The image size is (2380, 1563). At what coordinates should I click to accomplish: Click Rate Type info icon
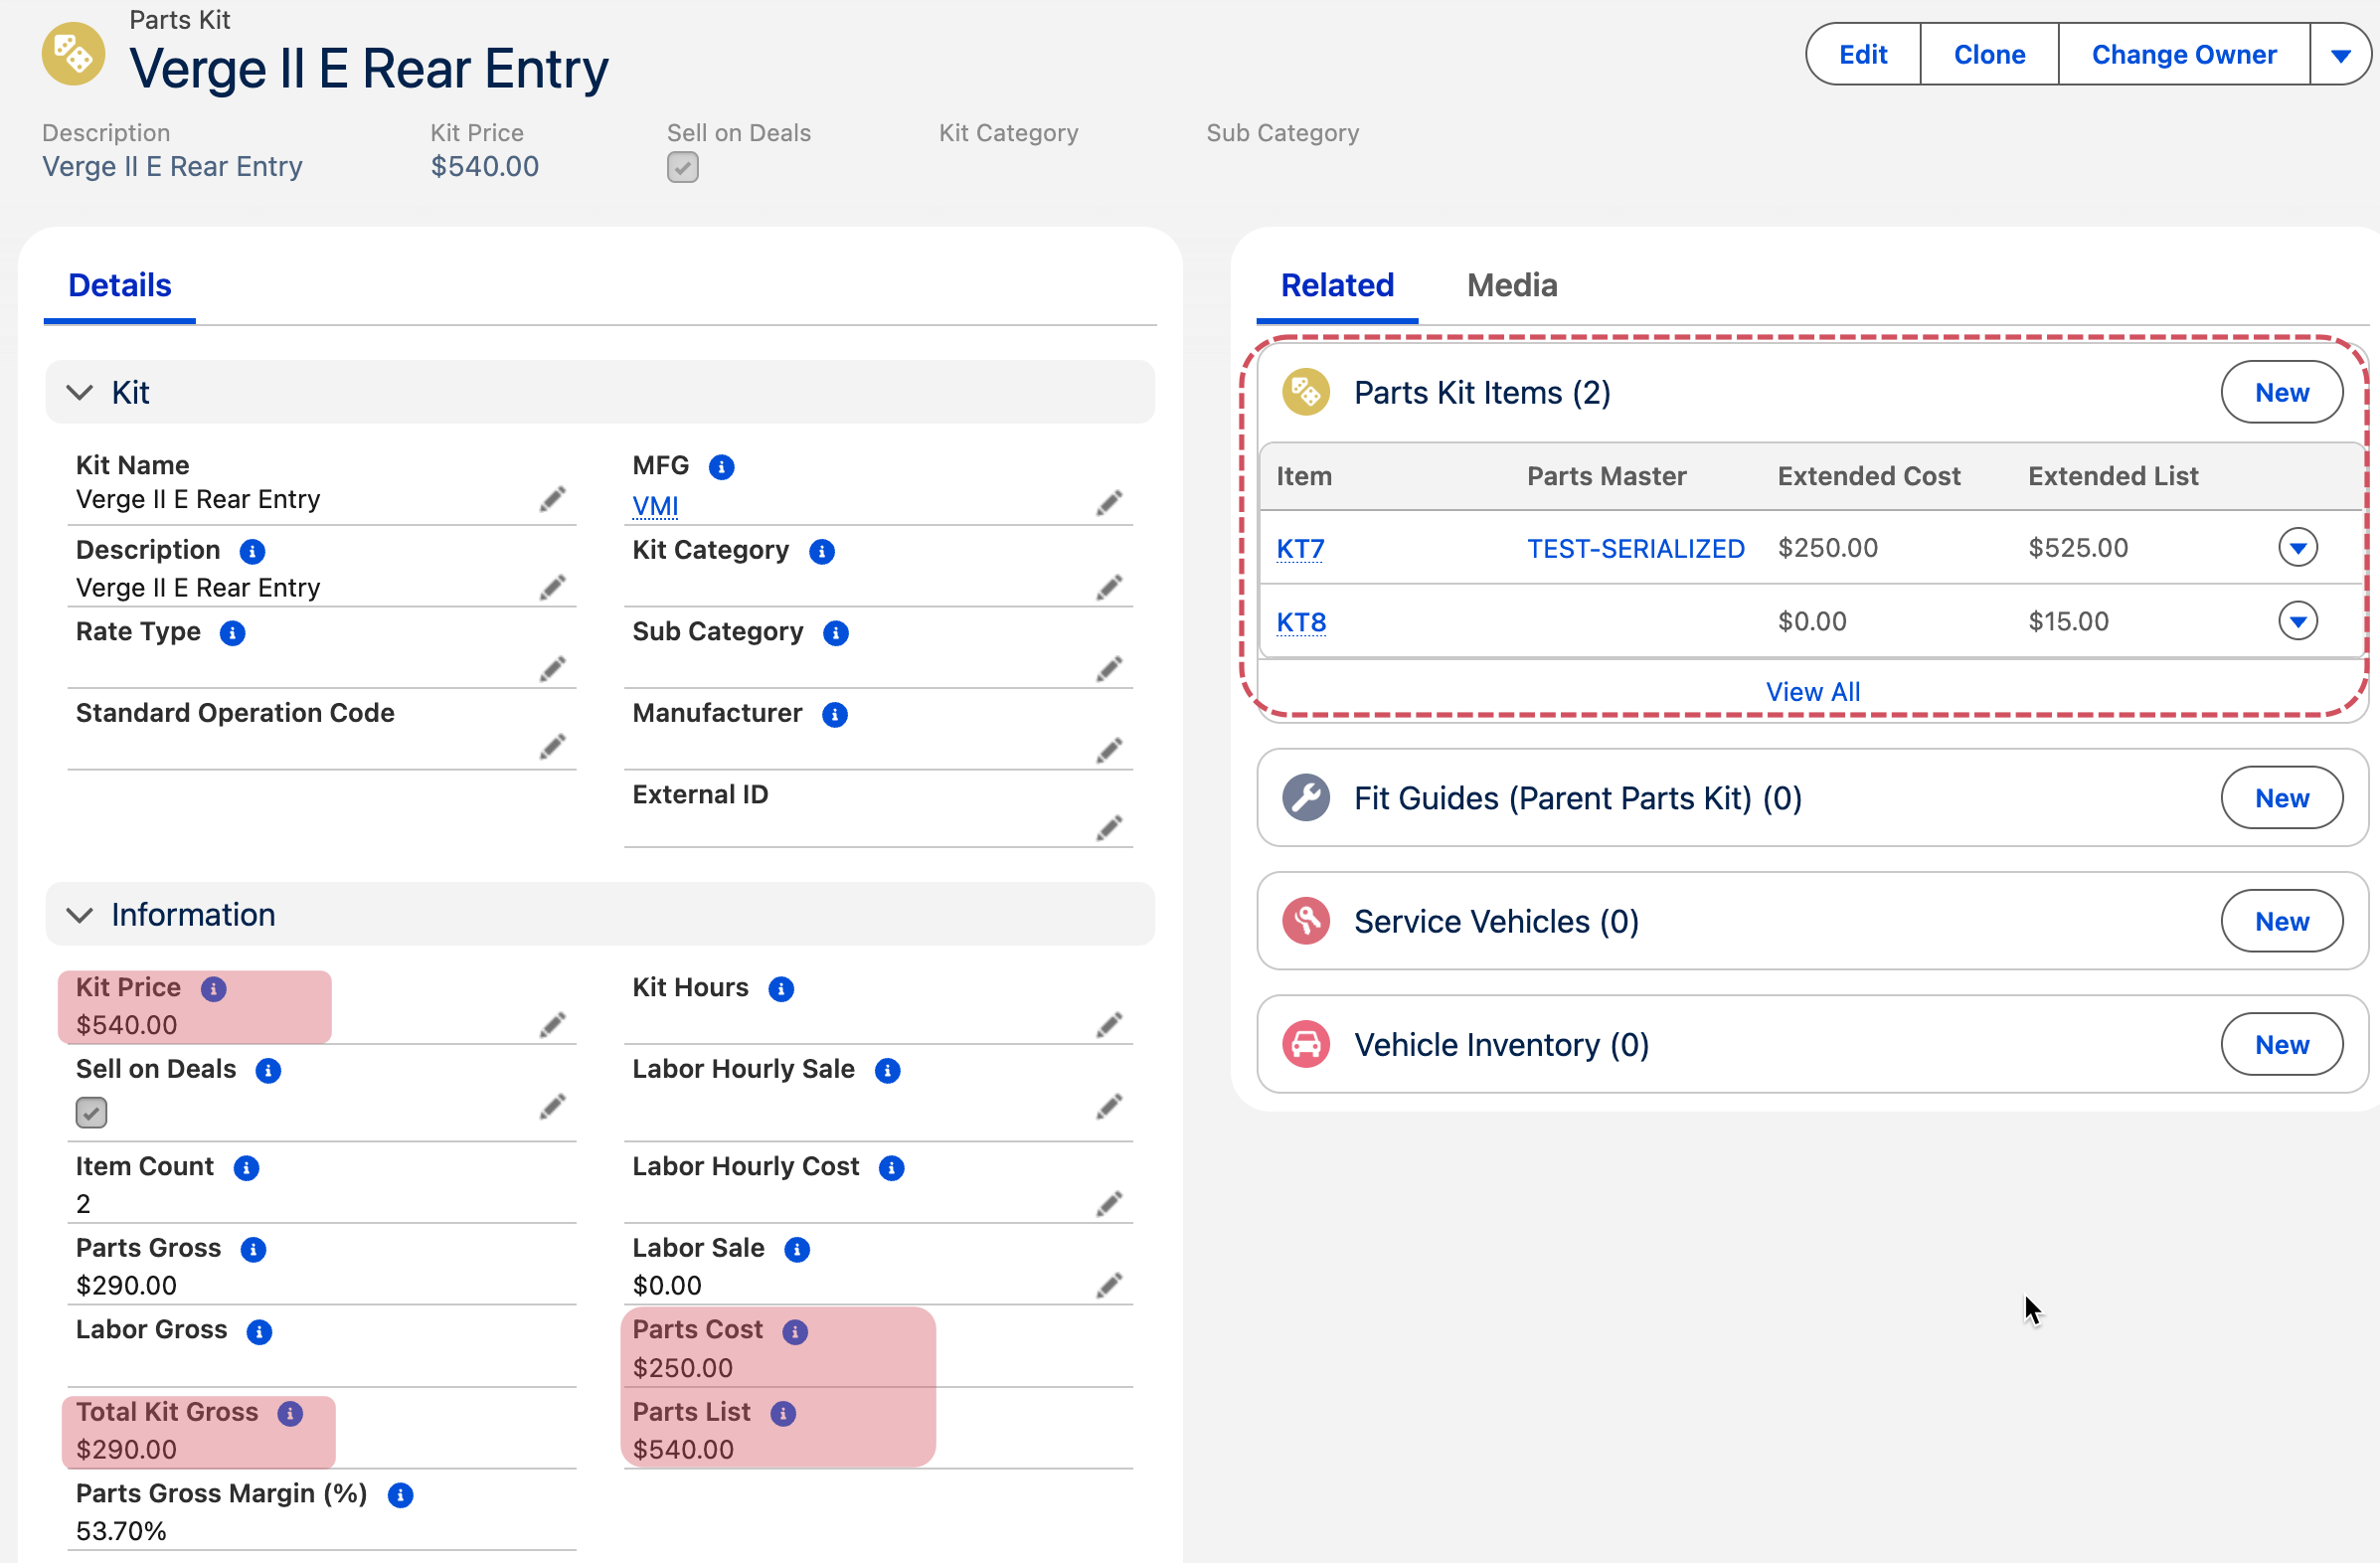point(232,634)
